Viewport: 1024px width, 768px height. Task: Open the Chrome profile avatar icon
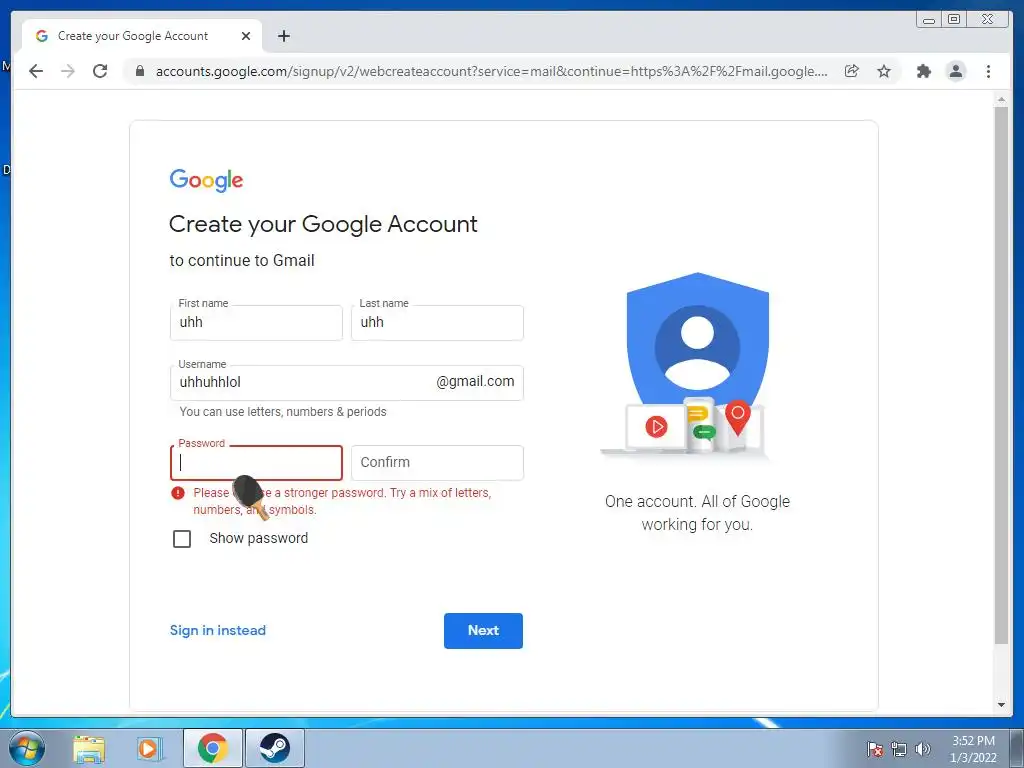pos(956,71)
